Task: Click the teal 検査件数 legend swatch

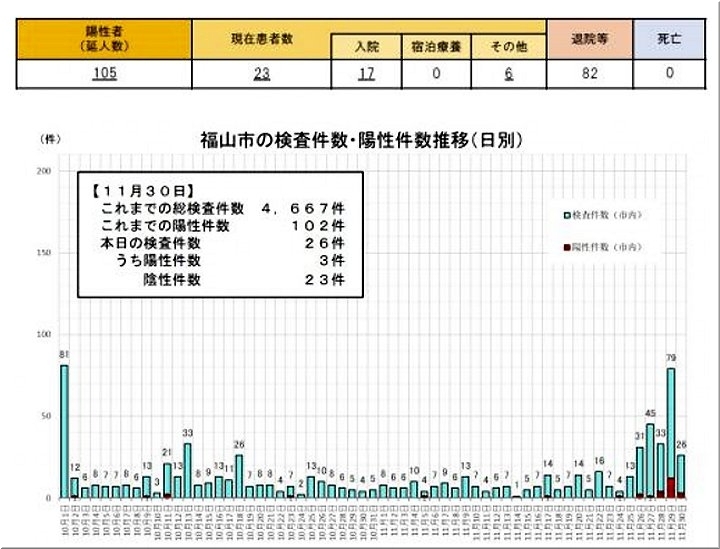Action: 566,215
